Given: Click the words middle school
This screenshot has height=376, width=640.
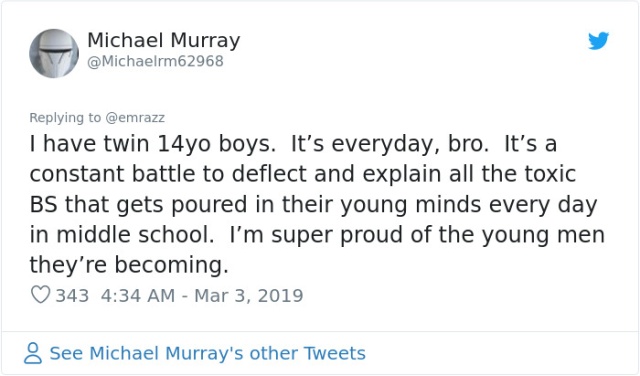Looking at the screenshot, I should [x=135, y=234].
